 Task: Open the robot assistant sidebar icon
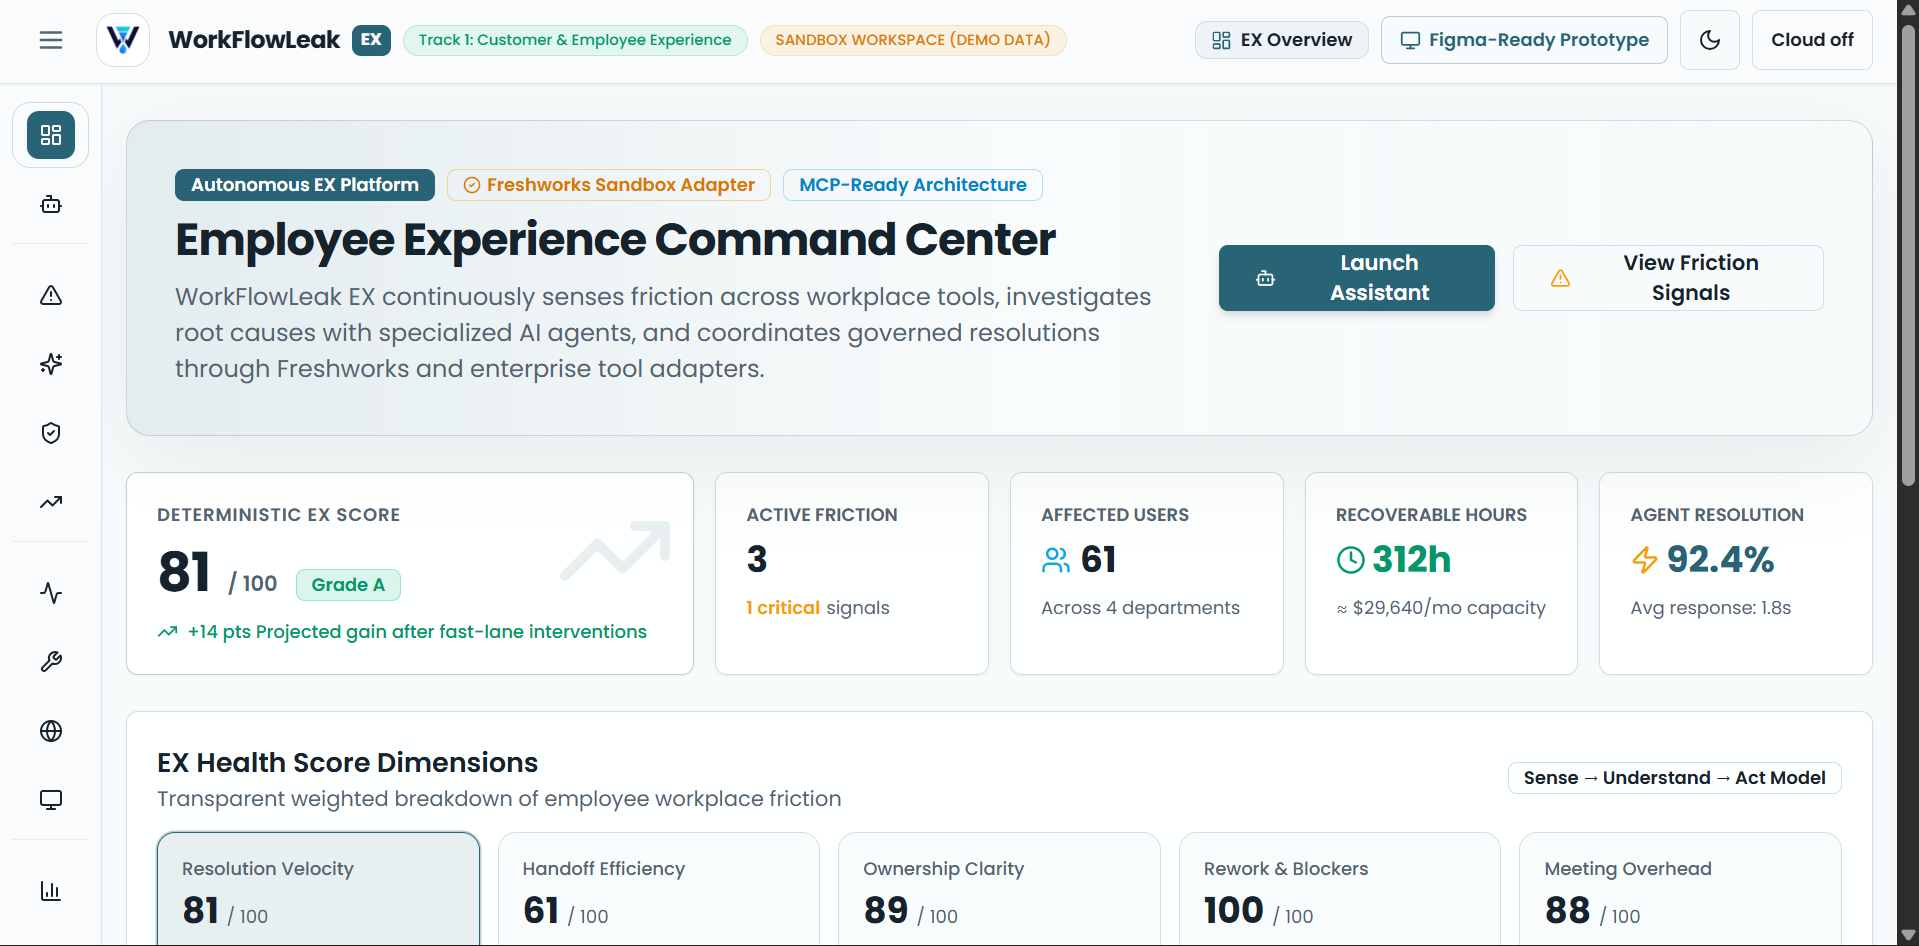51,204
